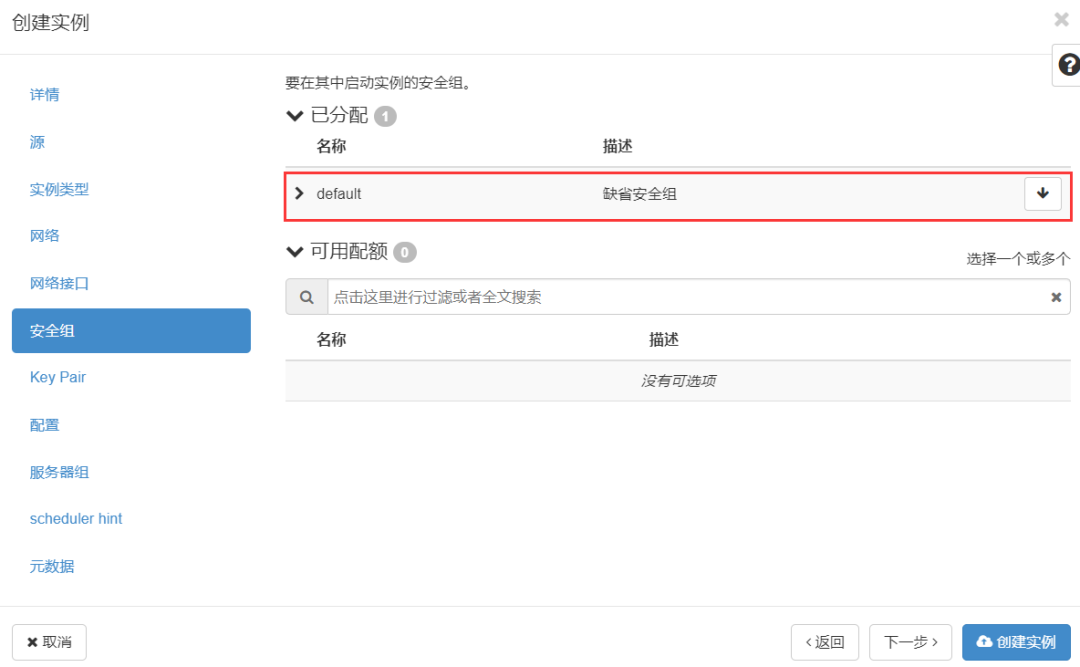Focus the security group filter input
The height and width of the screenshot is (667, 1080).
point(685,297)
